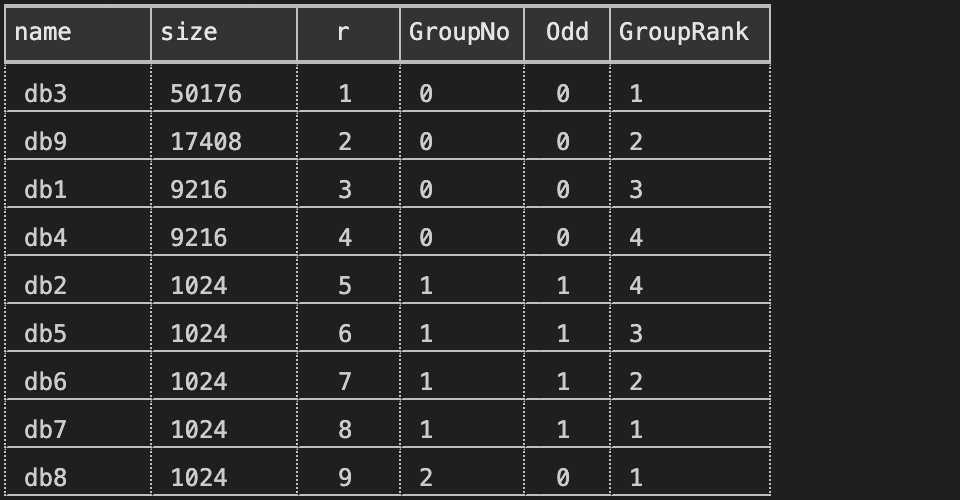
Task: Click the 50176 size cell
Action: pyautogui.click(x=224, y=88)
